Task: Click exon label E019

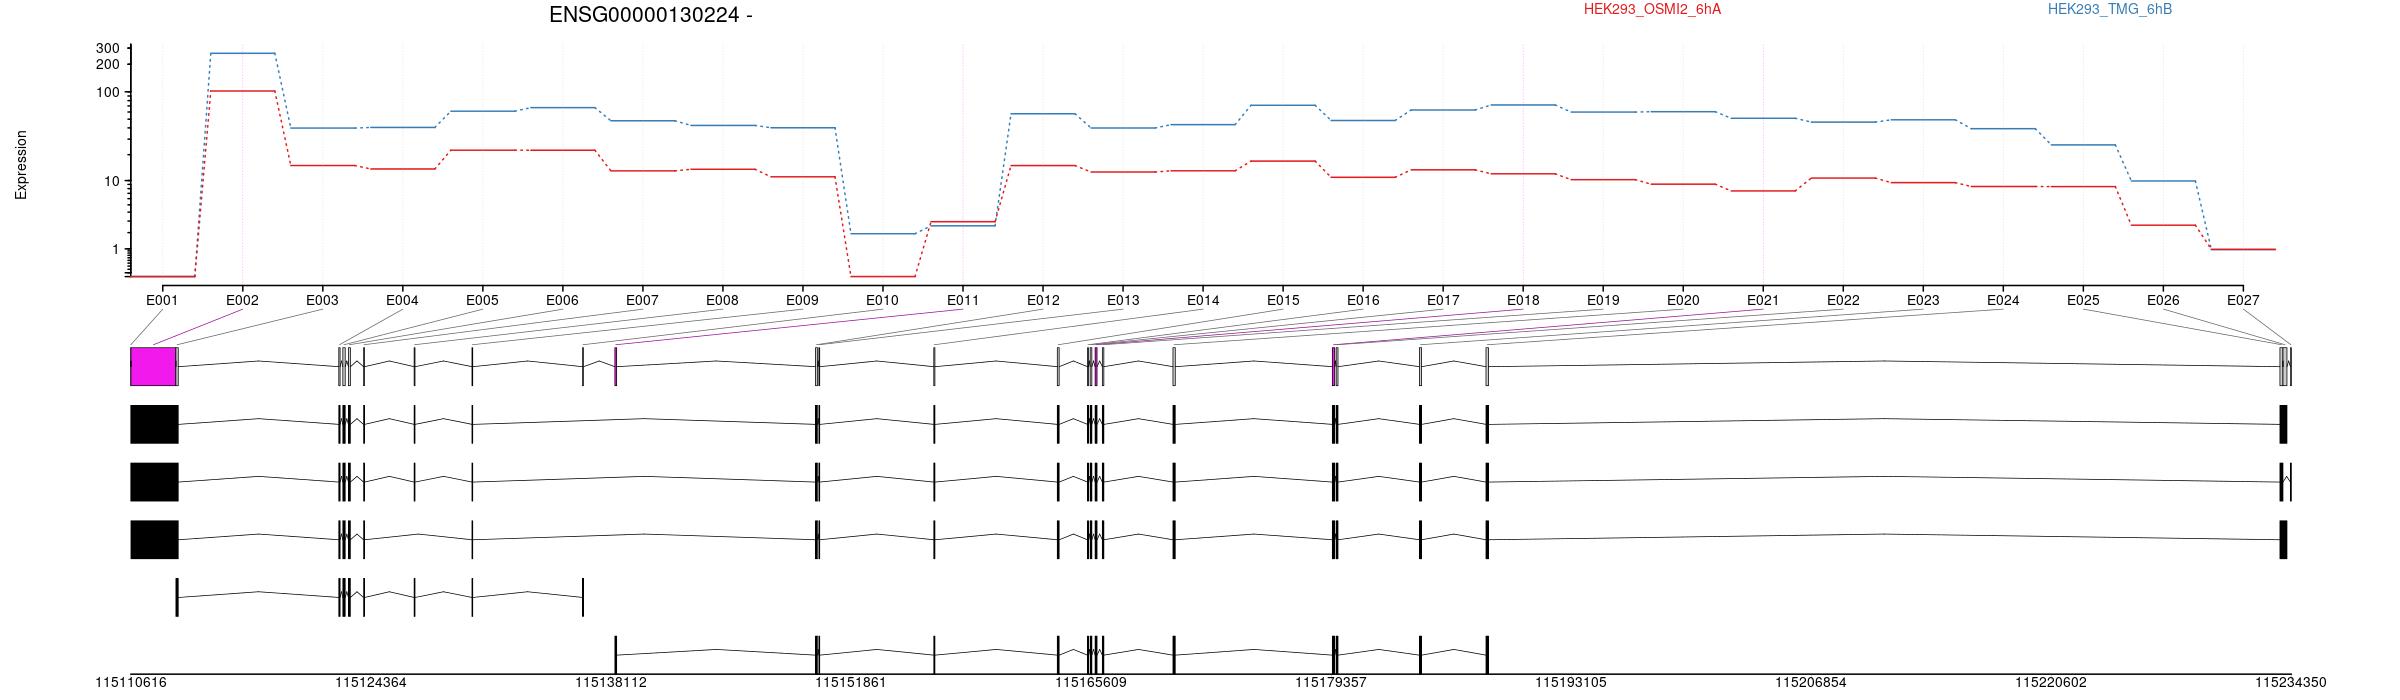Action: (1603, 300)
